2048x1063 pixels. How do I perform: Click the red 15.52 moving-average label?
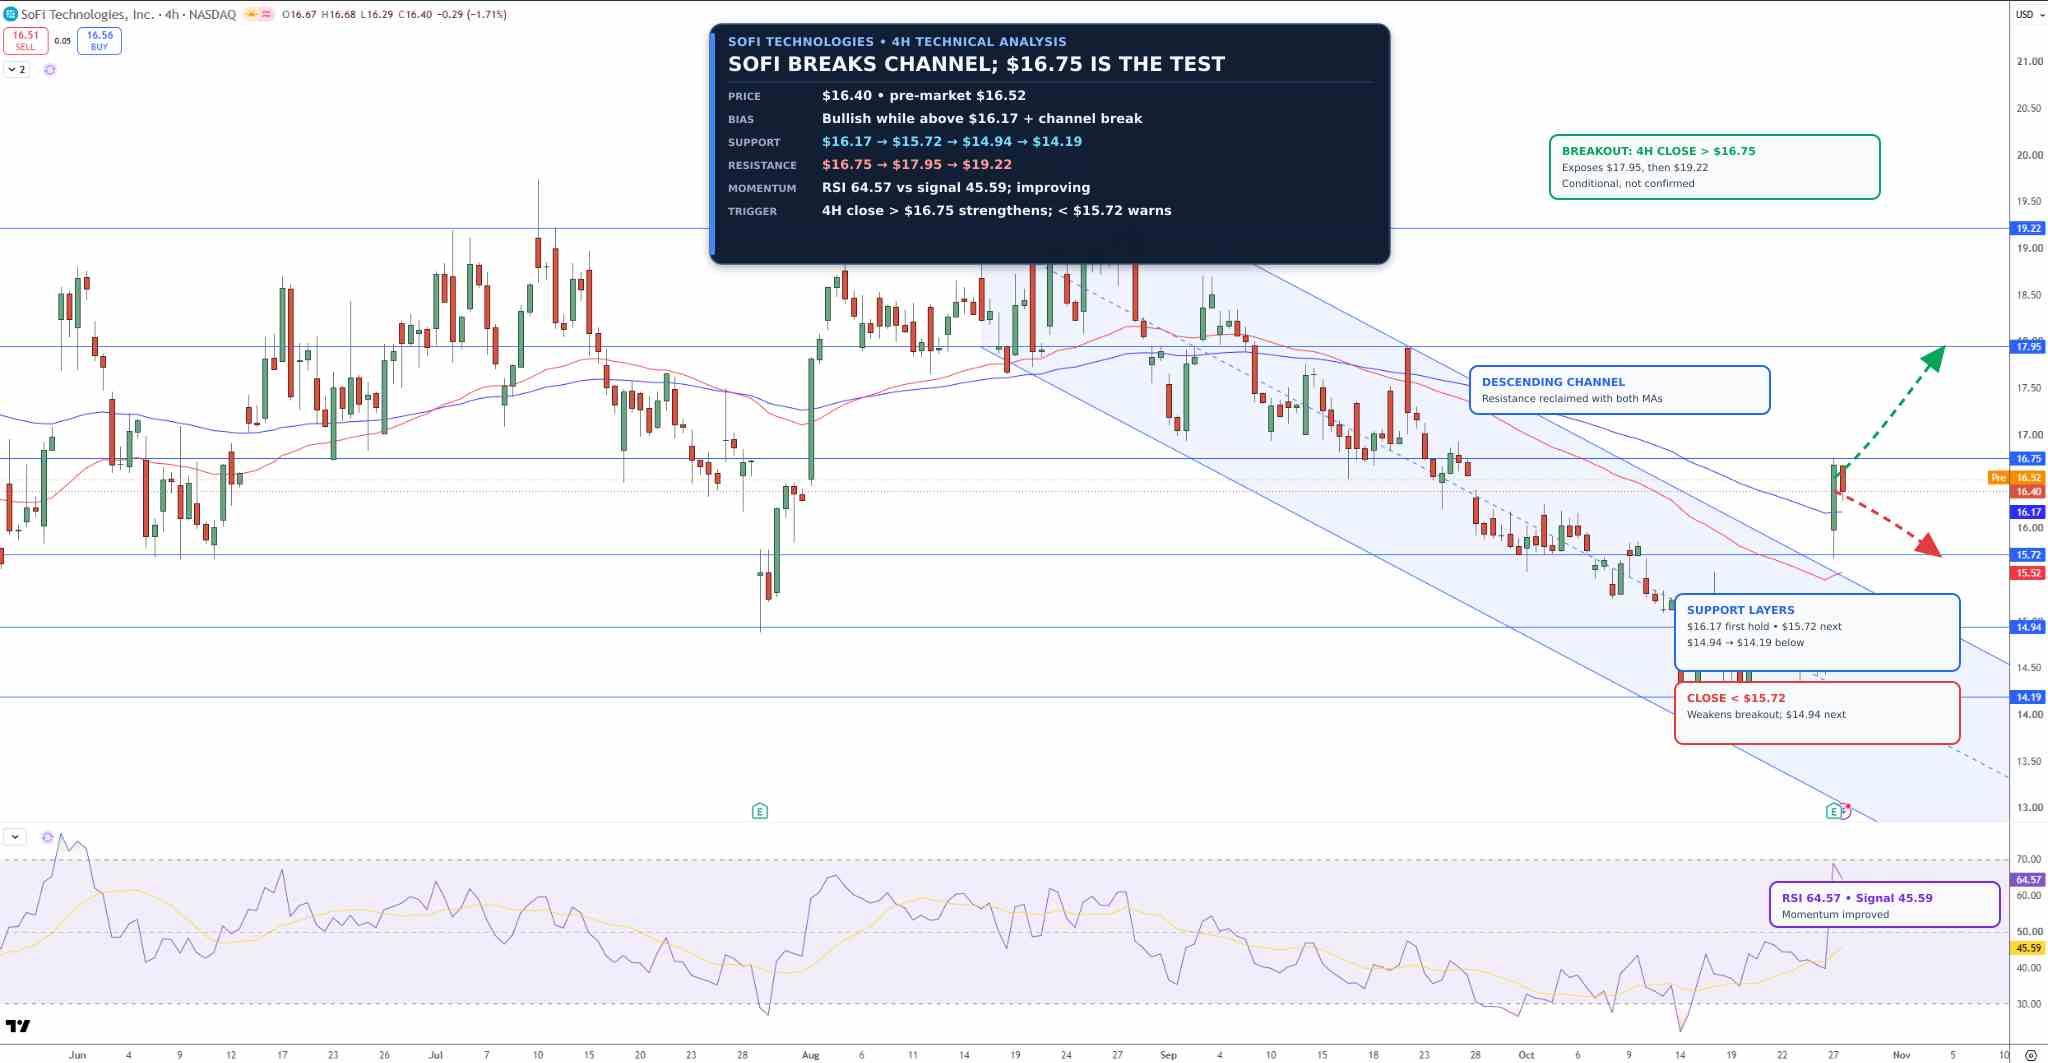pyautogui.click(x=2028, y=573)
